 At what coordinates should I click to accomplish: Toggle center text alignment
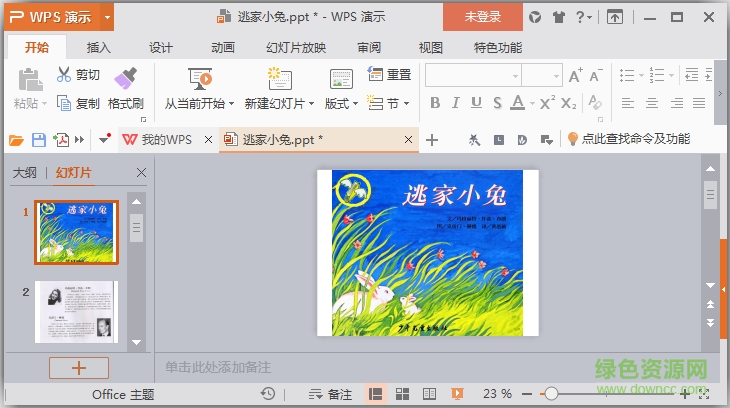[652, 103]
